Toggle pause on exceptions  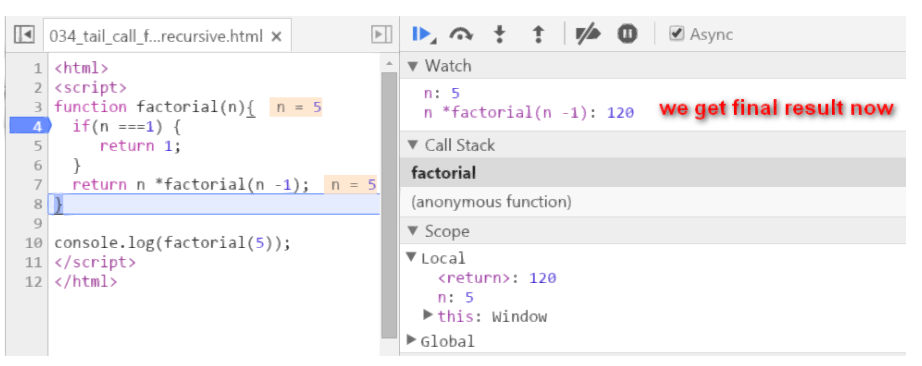click(627, 34)
